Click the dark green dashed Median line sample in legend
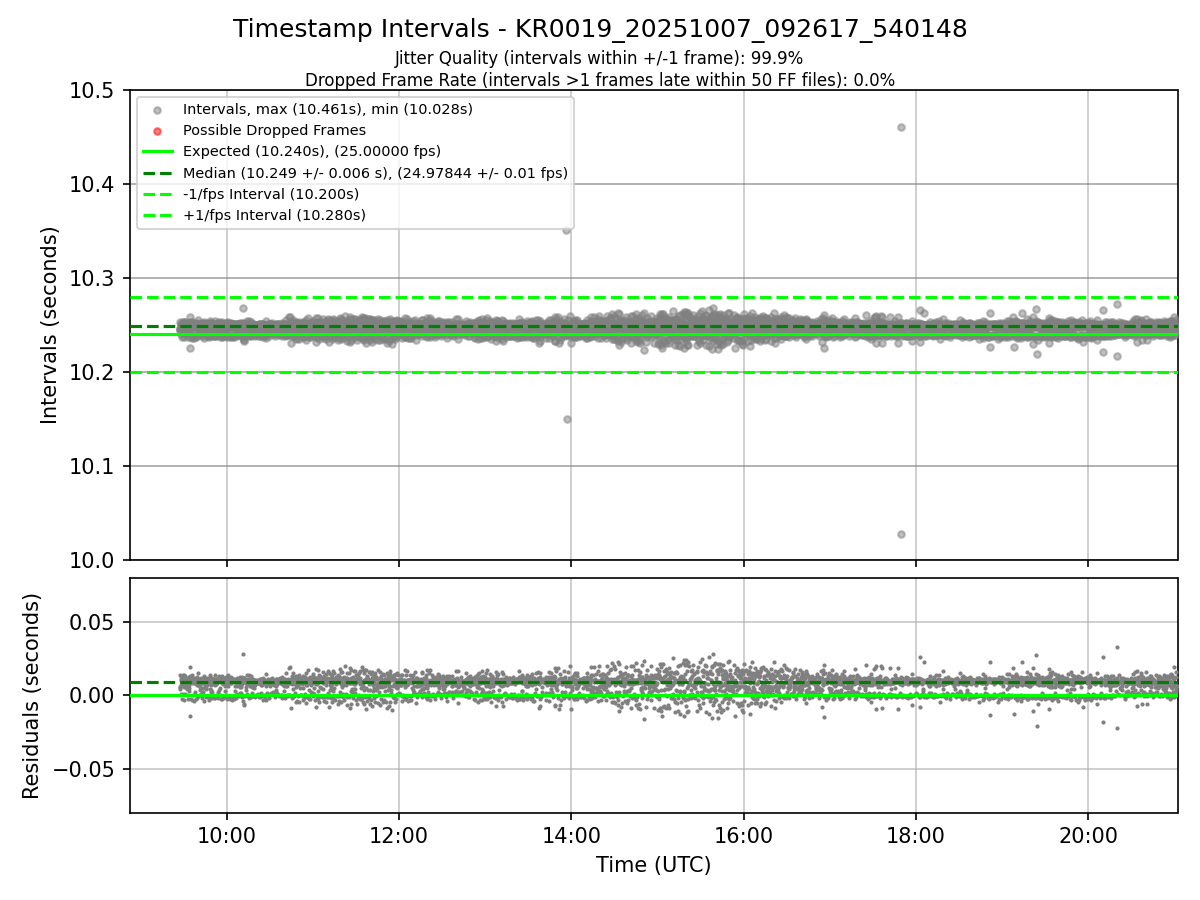Screen dimensions: 1200x900 tap(157, 173)
